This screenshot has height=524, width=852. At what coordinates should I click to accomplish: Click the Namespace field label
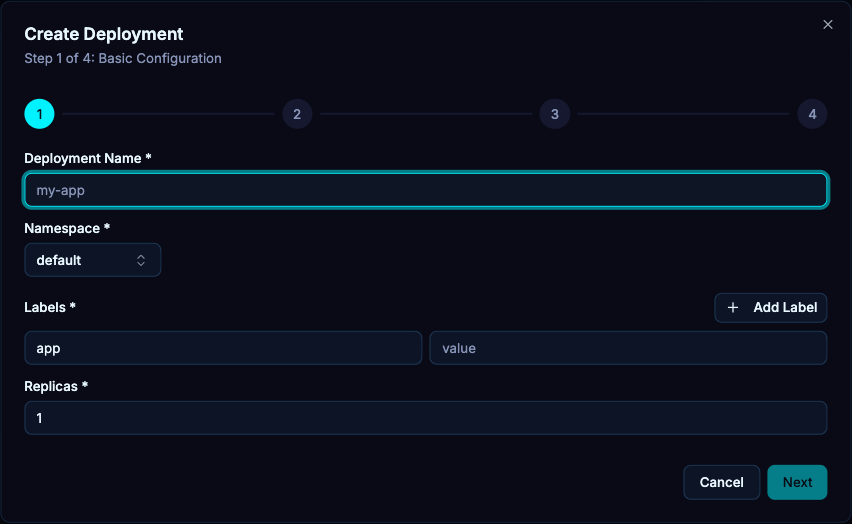[x=67, y=228]
